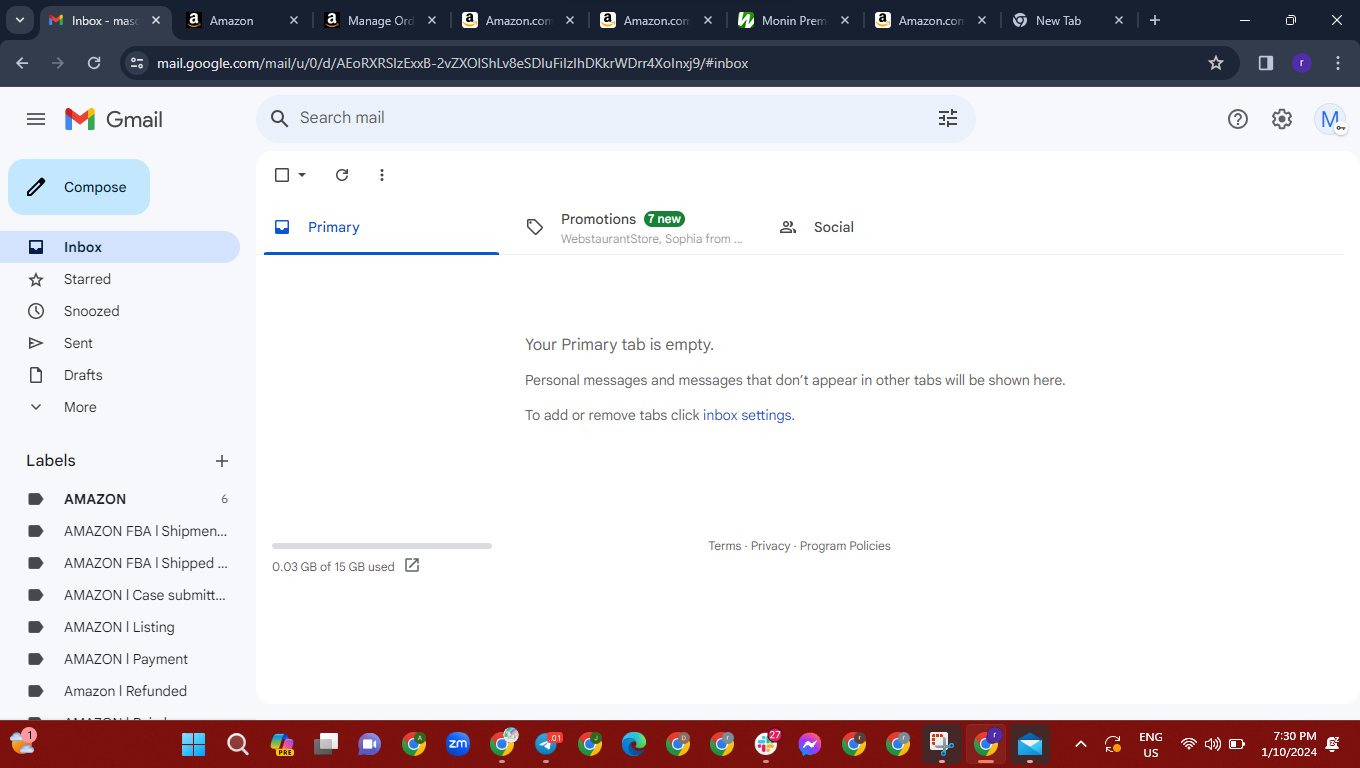The image size is (1360, 768).
Task: Create a new label with plus icon
Action: (x=222, y=461)
